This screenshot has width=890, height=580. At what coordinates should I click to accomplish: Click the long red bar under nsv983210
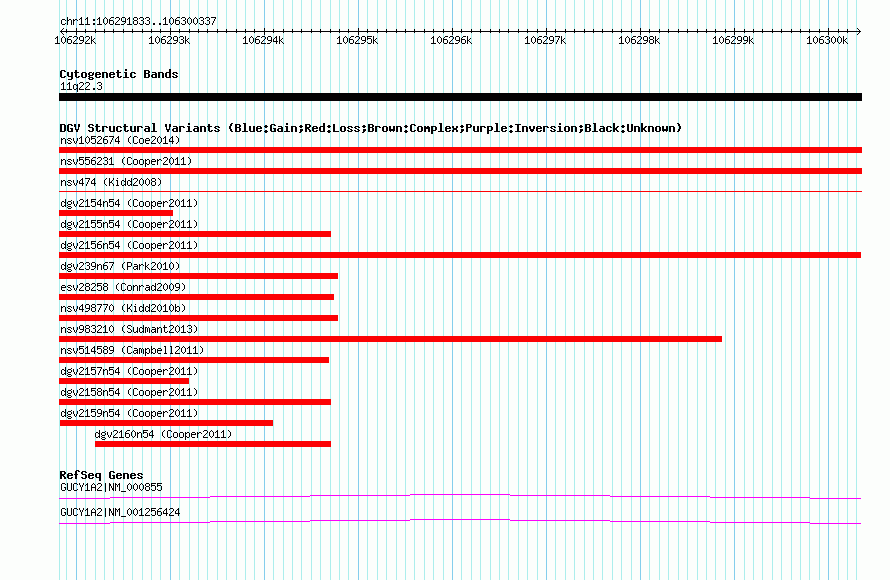pyautogui.click(x=391, y=339)
